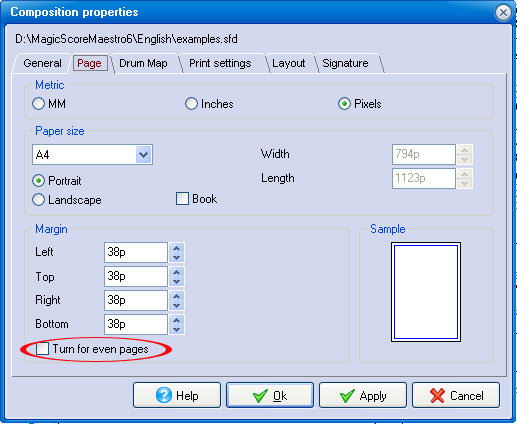Click the Sample page preview
The height and width of the screenshot is (424, 517).
click(426, 292)
